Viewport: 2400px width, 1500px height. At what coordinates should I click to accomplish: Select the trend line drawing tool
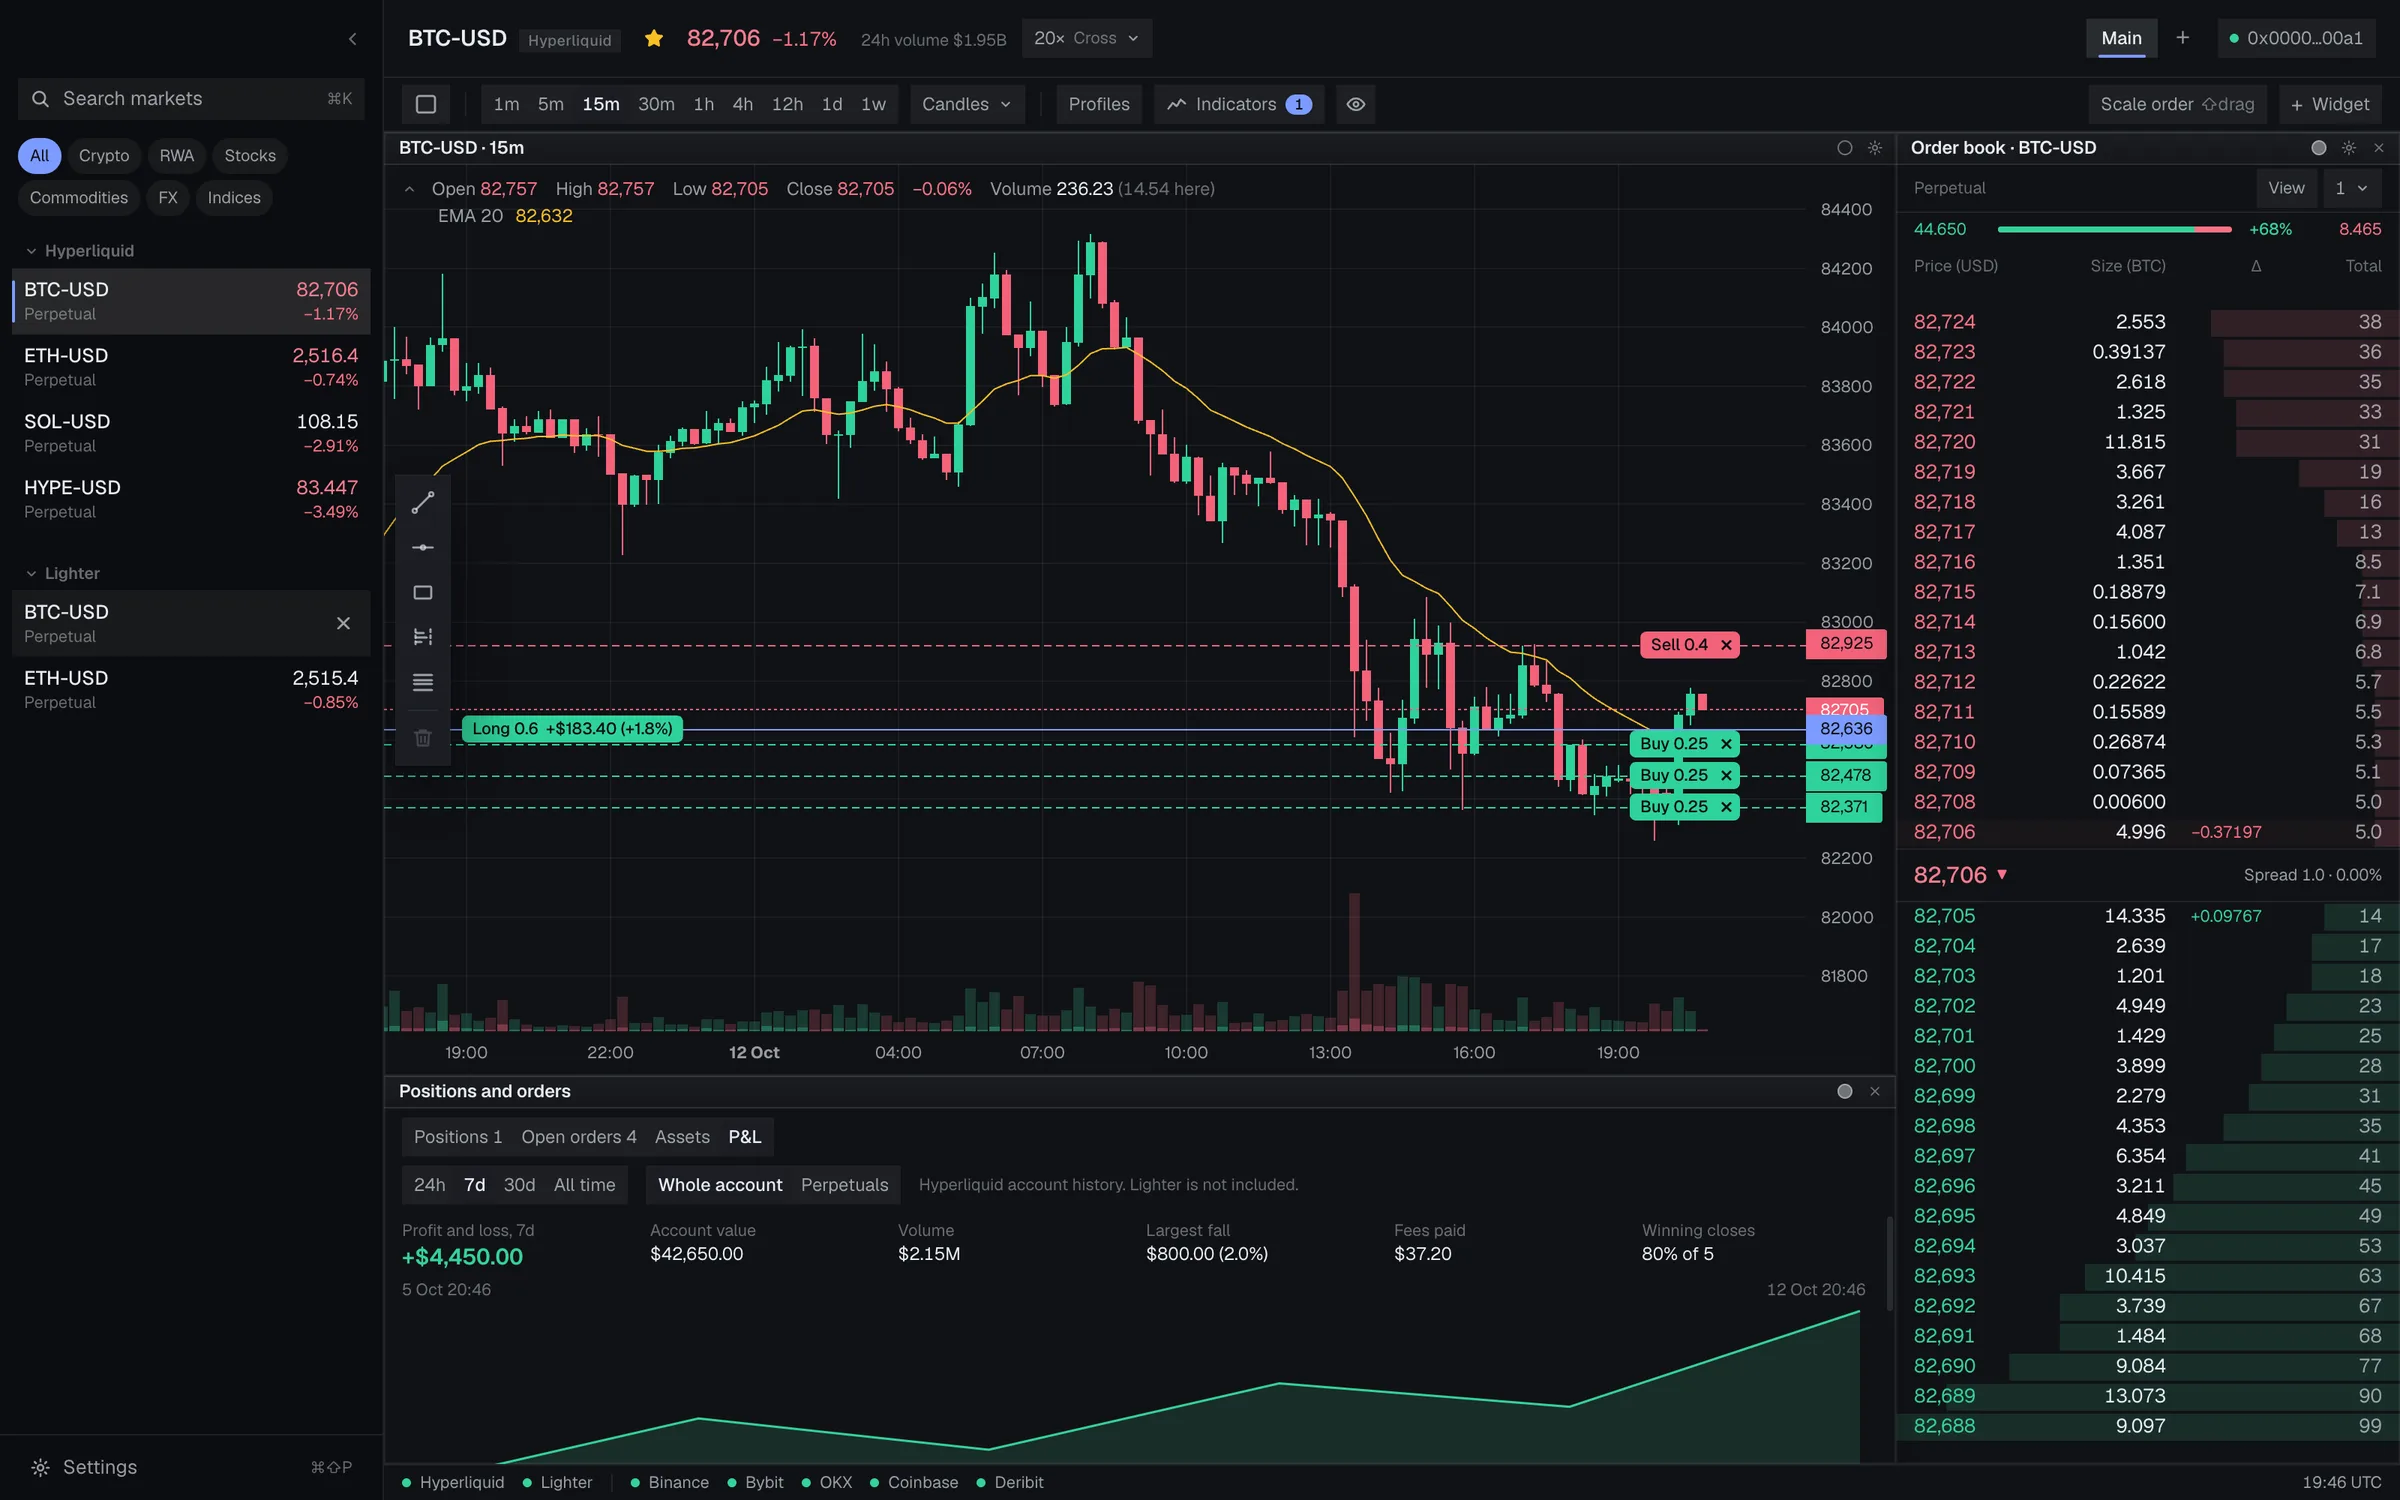[x=423, y=502]
